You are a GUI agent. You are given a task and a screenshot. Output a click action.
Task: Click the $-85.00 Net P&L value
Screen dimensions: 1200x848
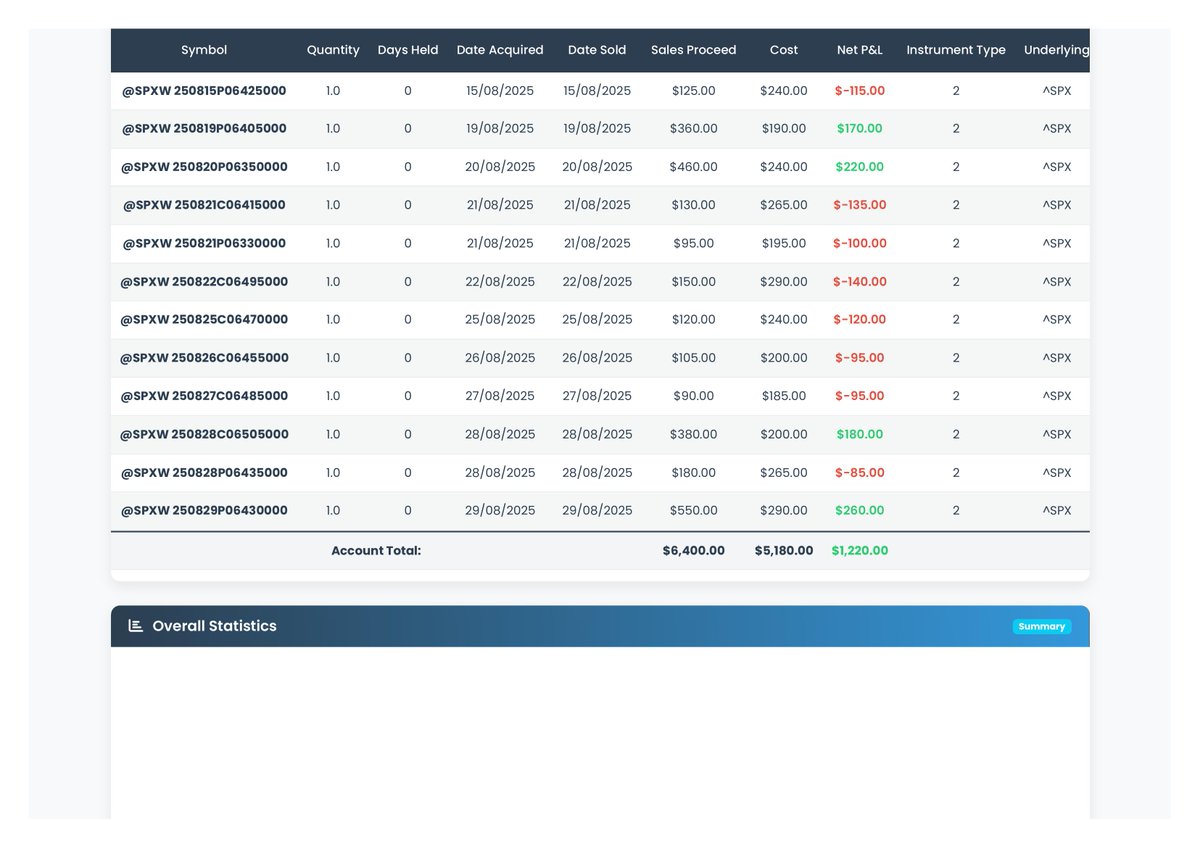[860, 473]
